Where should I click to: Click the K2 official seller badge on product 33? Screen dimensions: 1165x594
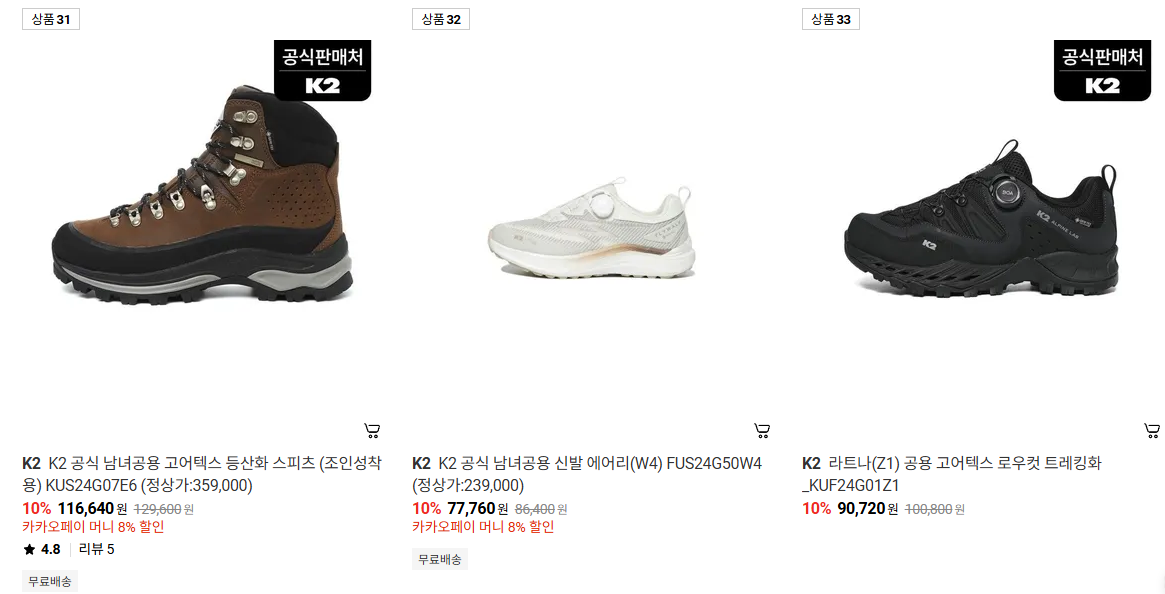[1103, 71]
